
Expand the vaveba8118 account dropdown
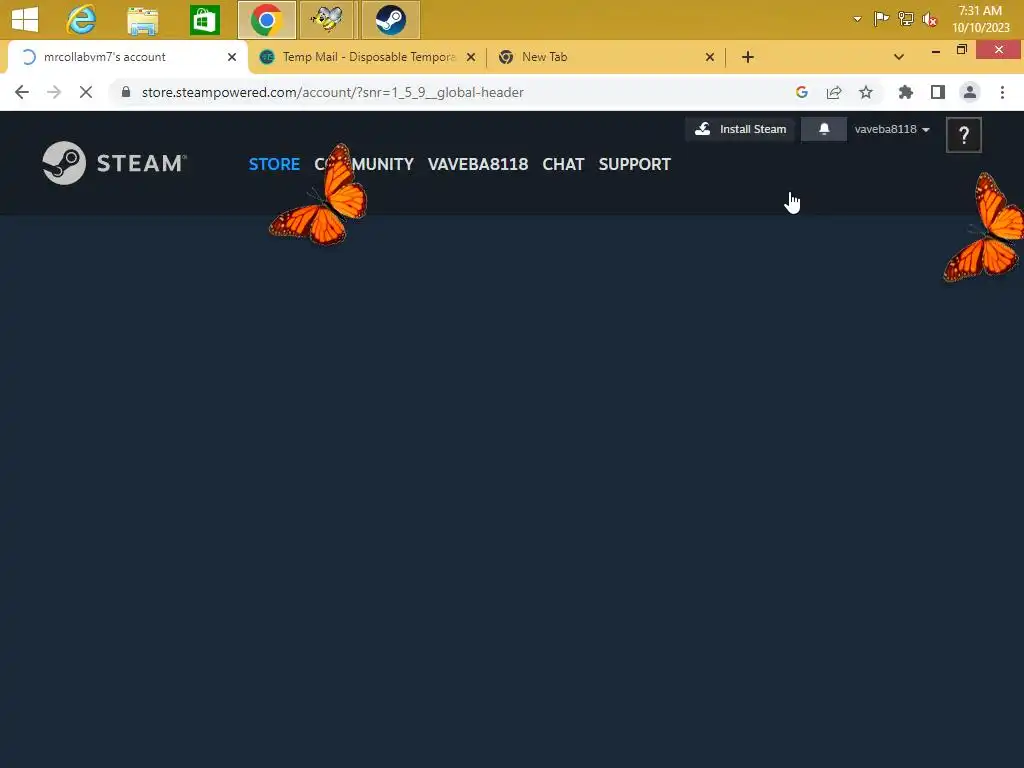pos(891,129)
